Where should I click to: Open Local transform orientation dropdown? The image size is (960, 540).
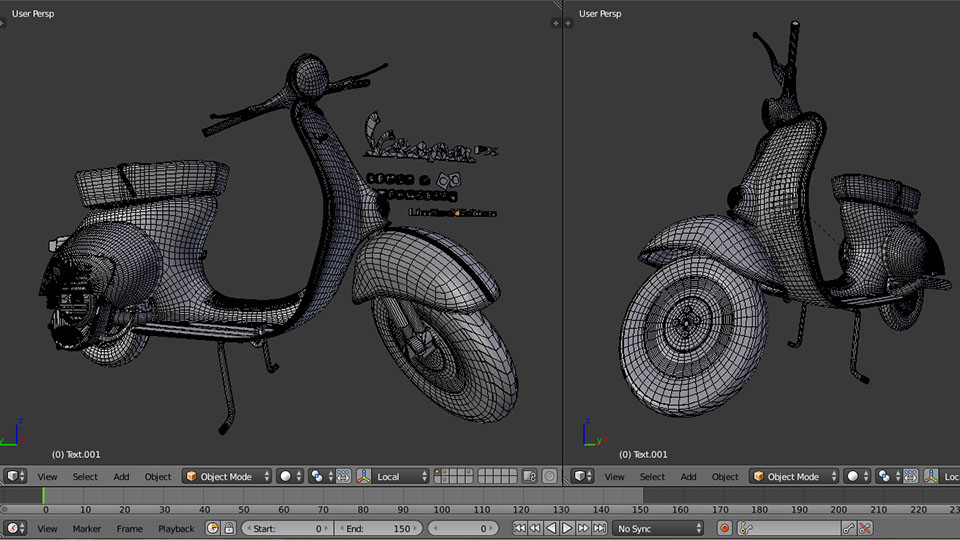click(x=400, y=476)
